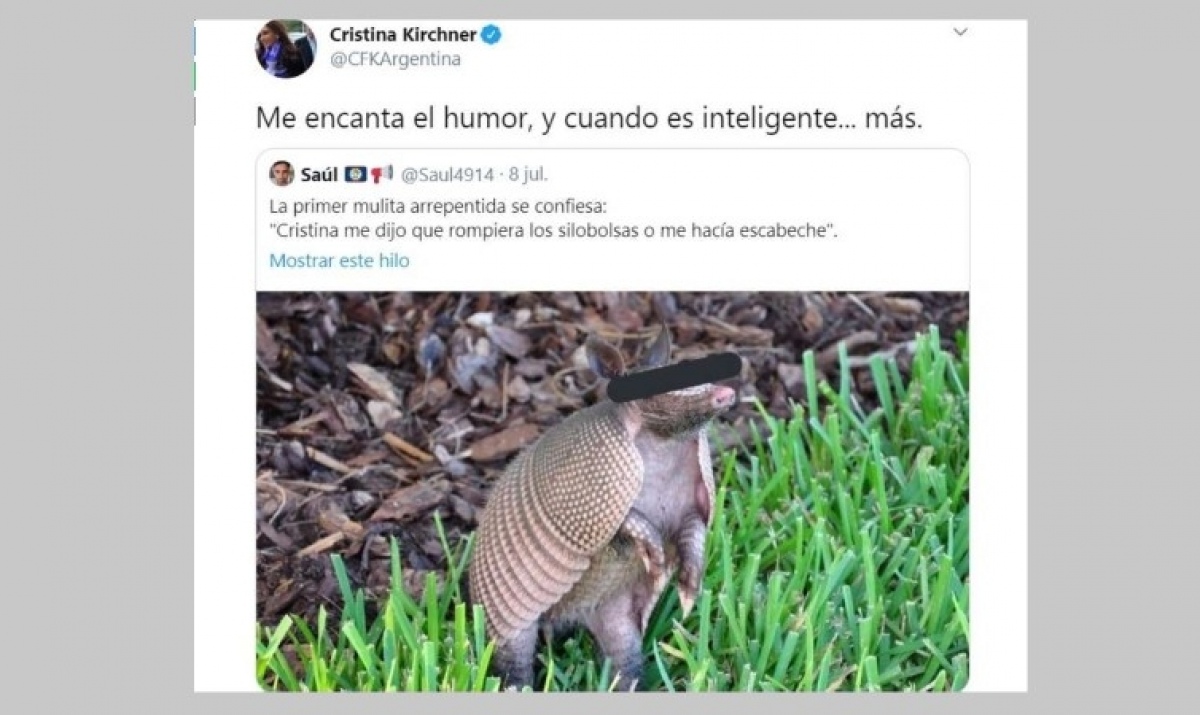Open Cristina Kirchner's profile avatar
1200x715 pixels.
[286, 48]
